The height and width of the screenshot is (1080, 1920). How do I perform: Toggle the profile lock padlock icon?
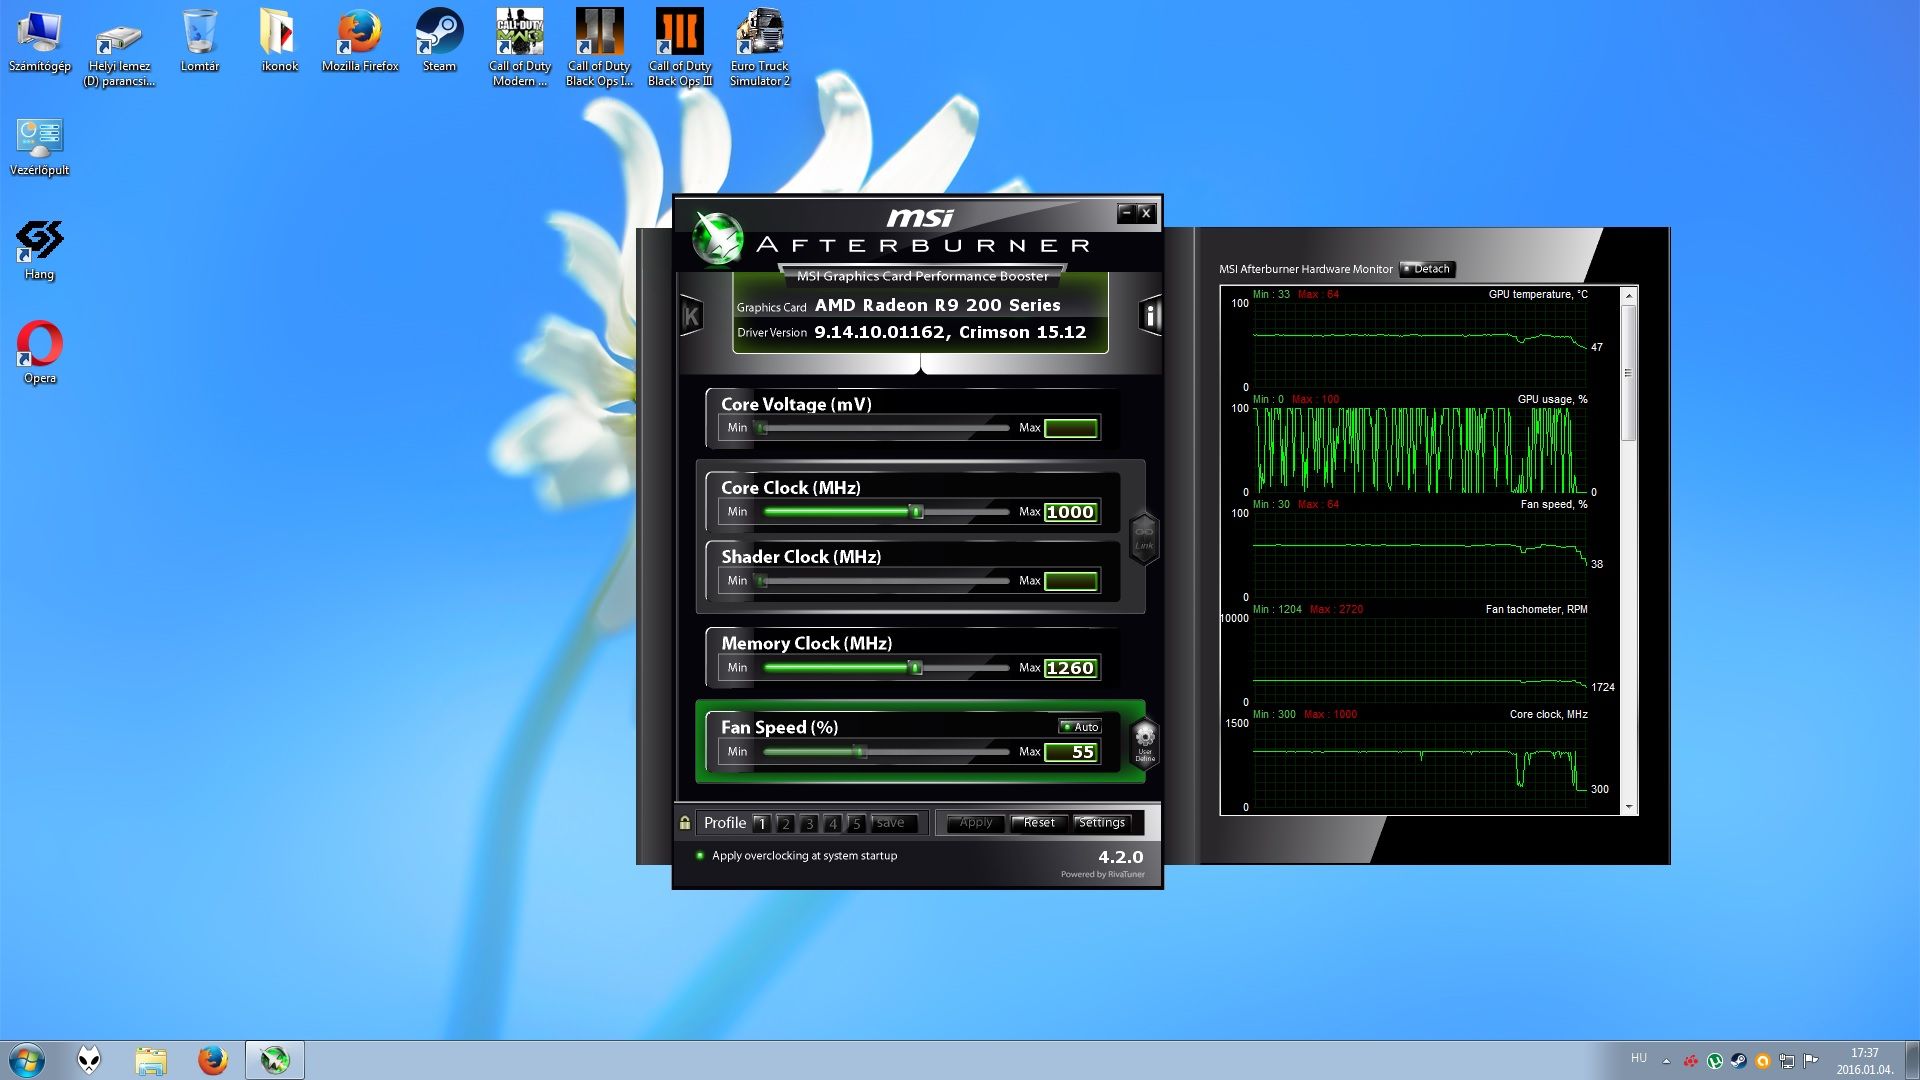685,823
